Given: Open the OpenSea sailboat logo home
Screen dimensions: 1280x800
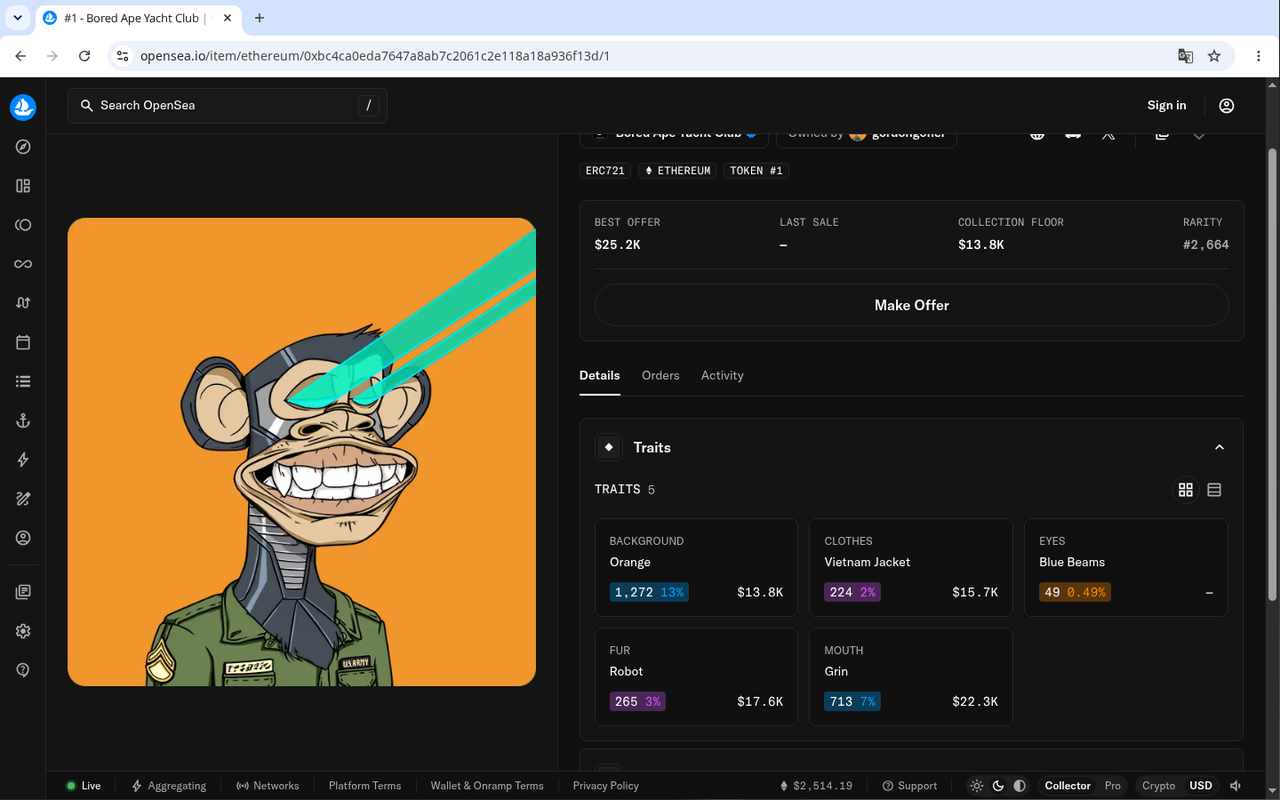Looking at the screenshot, I should coord(23,107).
